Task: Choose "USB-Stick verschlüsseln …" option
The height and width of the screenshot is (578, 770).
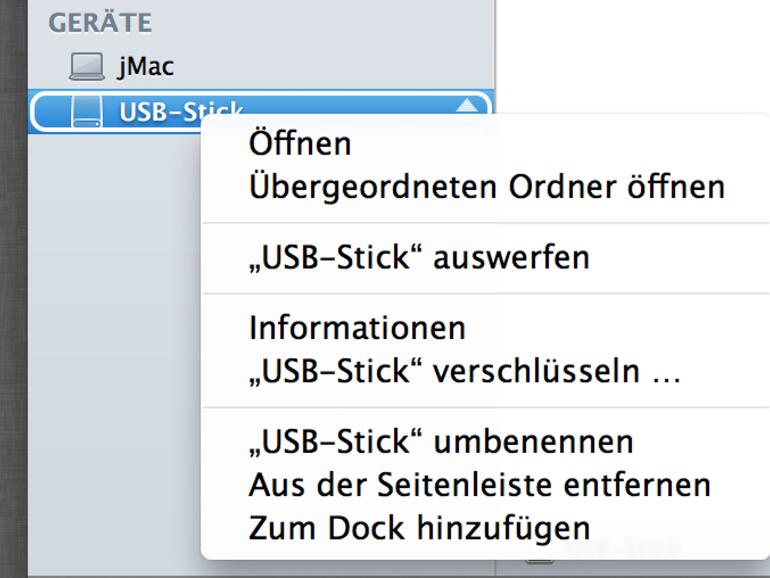Action: pos(464,371)
